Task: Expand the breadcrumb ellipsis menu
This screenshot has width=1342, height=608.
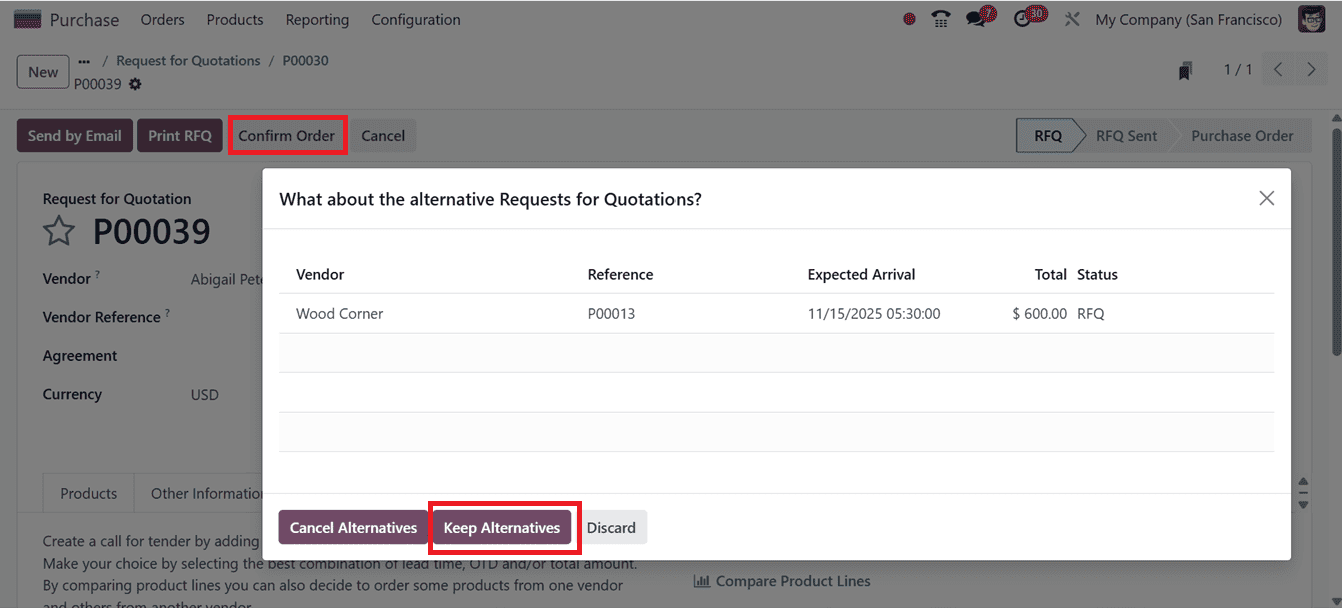Action: pos(84,60)
